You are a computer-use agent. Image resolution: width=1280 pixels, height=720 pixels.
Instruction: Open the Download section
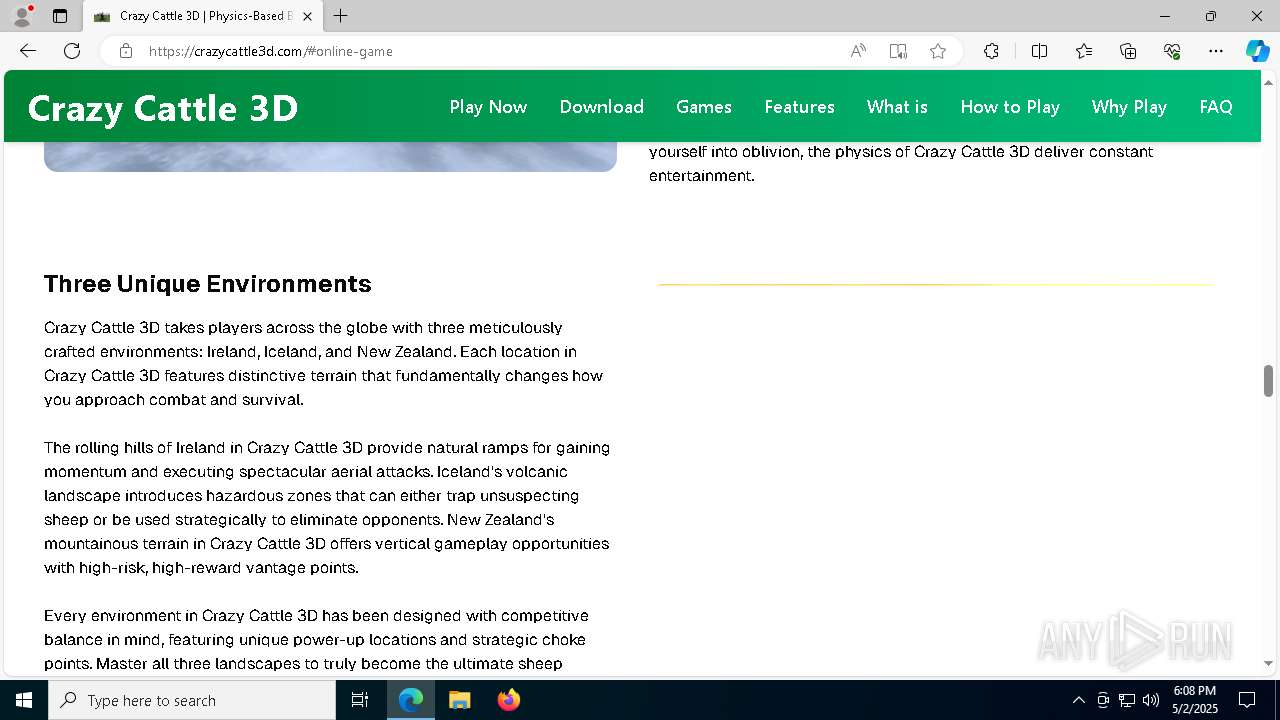click(x=602, y=107)
